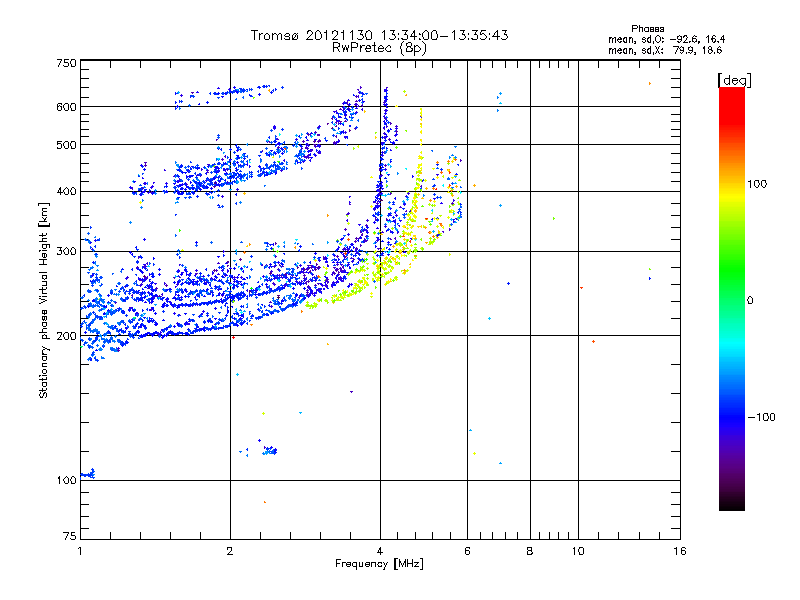Image resolution: width=800 pixels, height=600 pixels.
Task: Click x-axis tick label '2'
Action: point(230,551)
